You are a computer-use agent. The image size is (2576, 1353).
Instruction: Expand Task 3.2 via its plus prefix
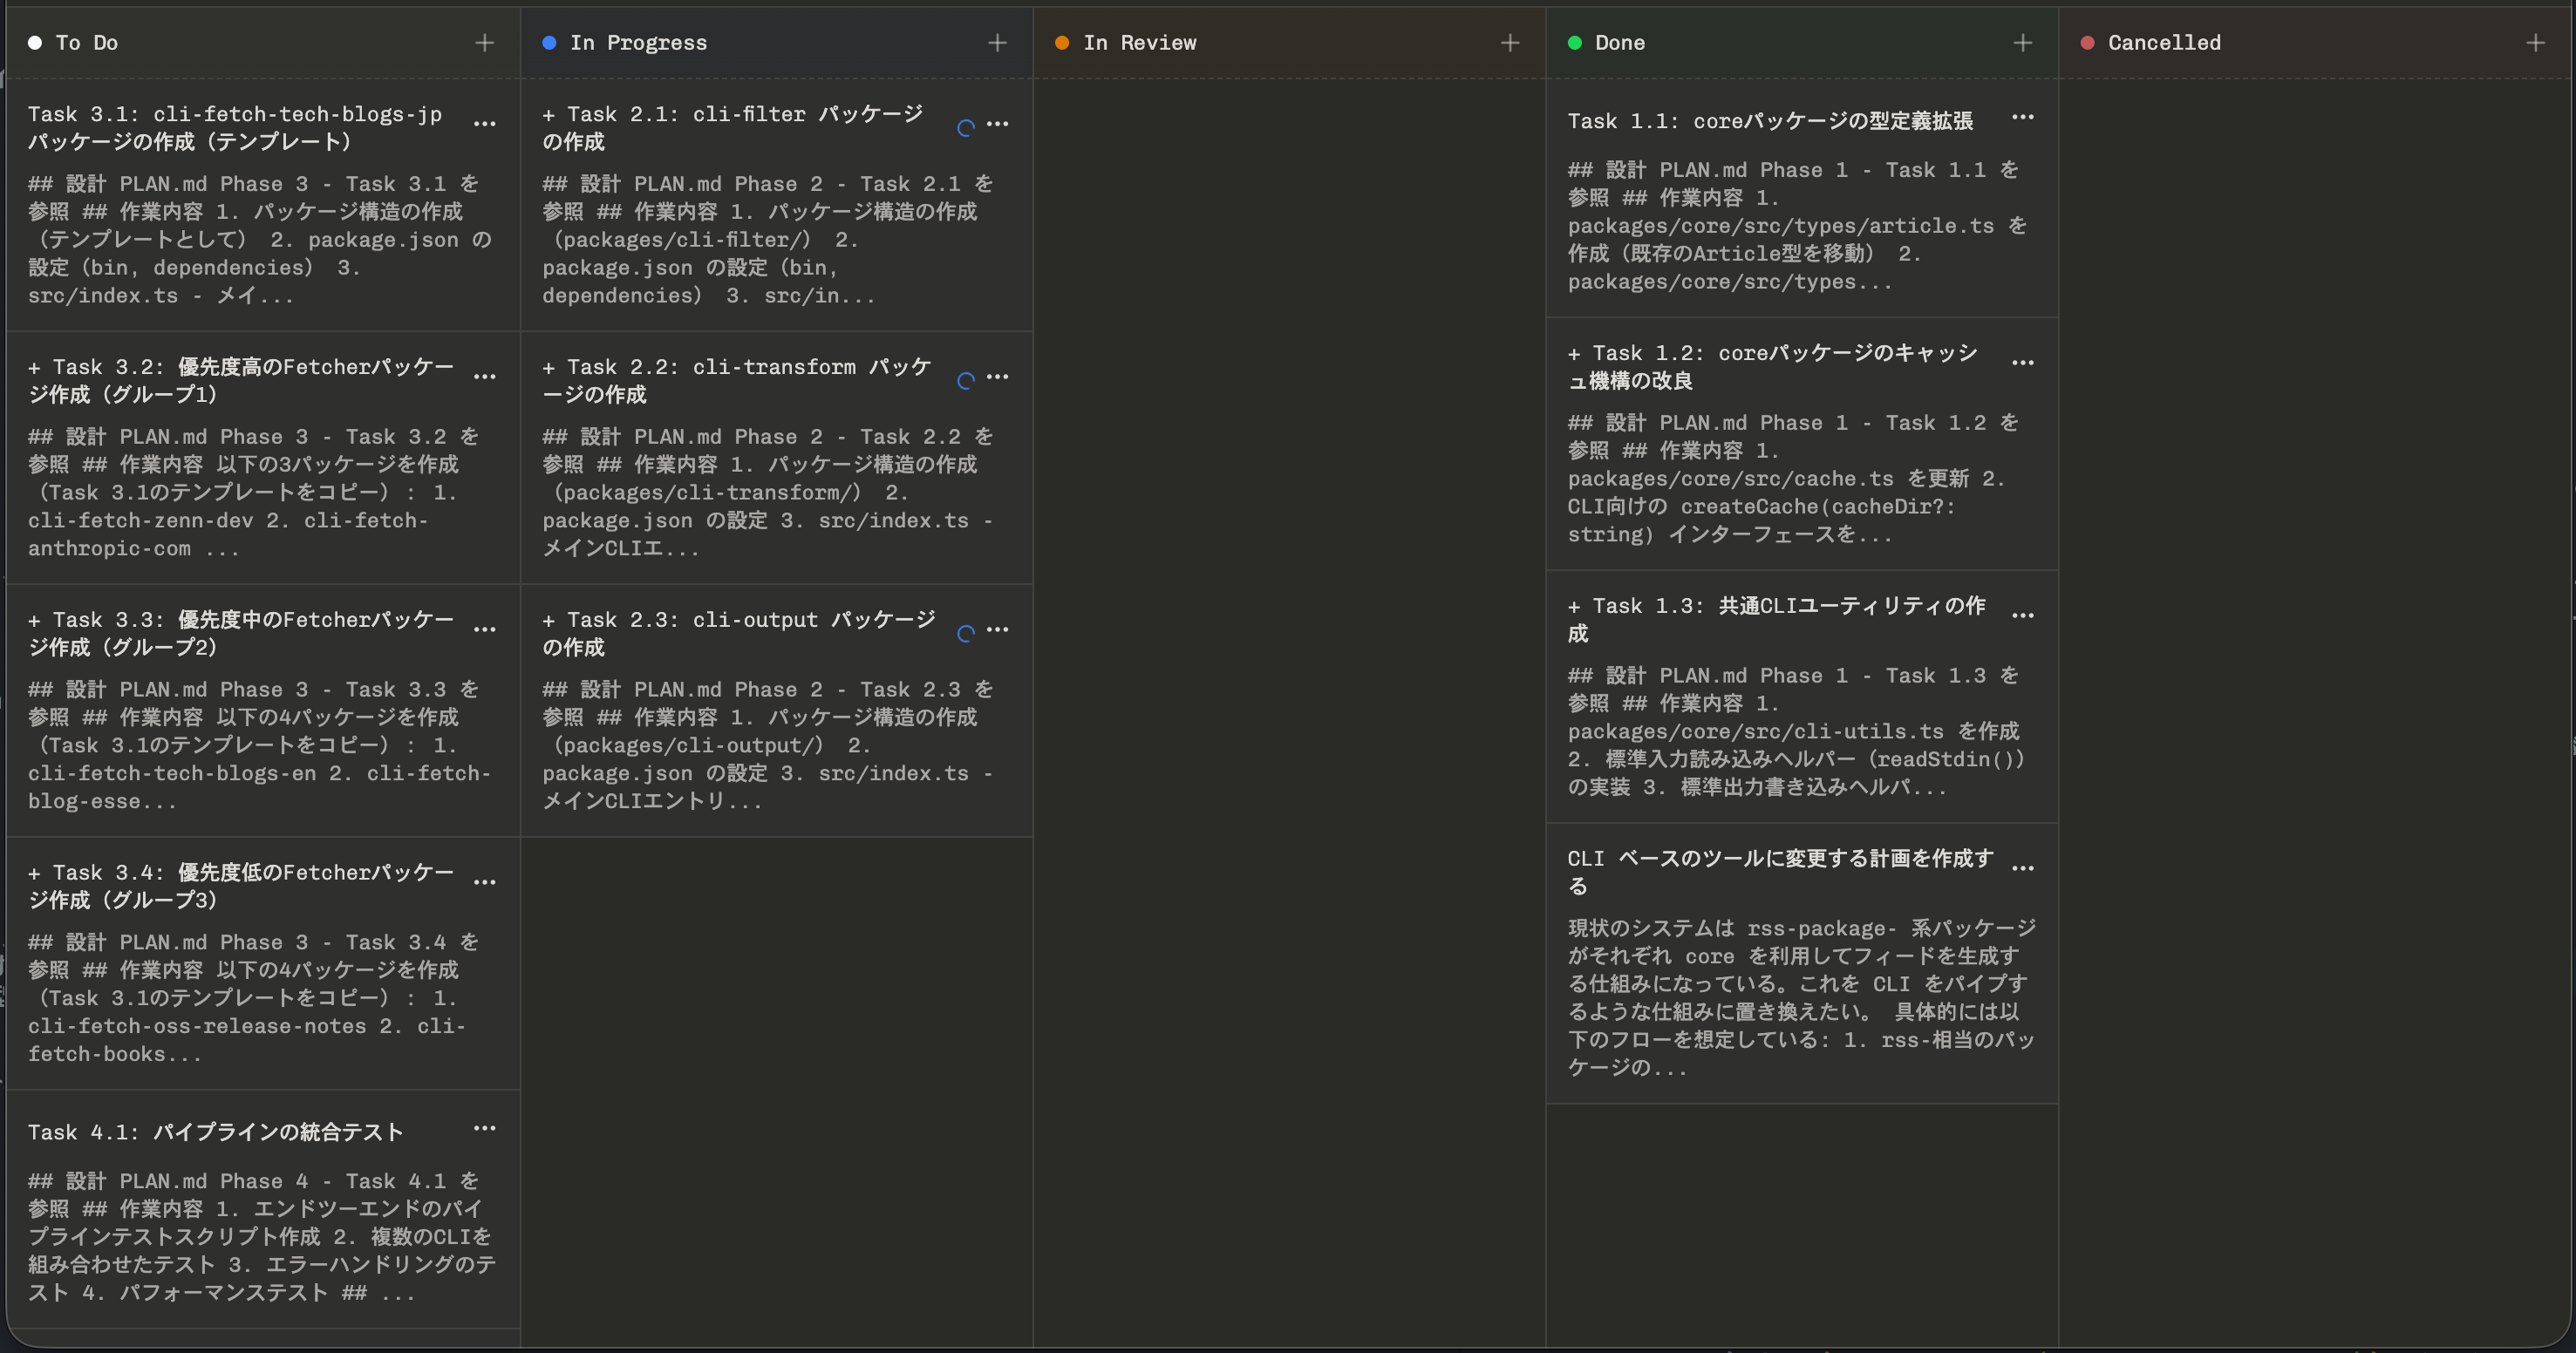tap(36, 366)
